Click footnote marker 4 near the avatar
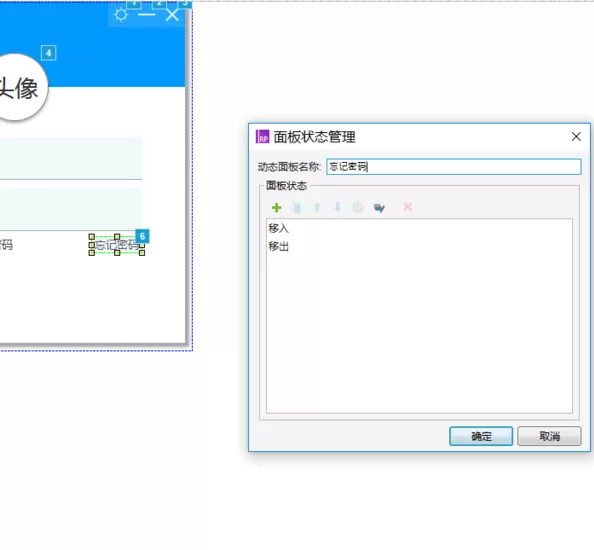Image resolution: width=594 pixels, height=550 pixels. point(48,53)
